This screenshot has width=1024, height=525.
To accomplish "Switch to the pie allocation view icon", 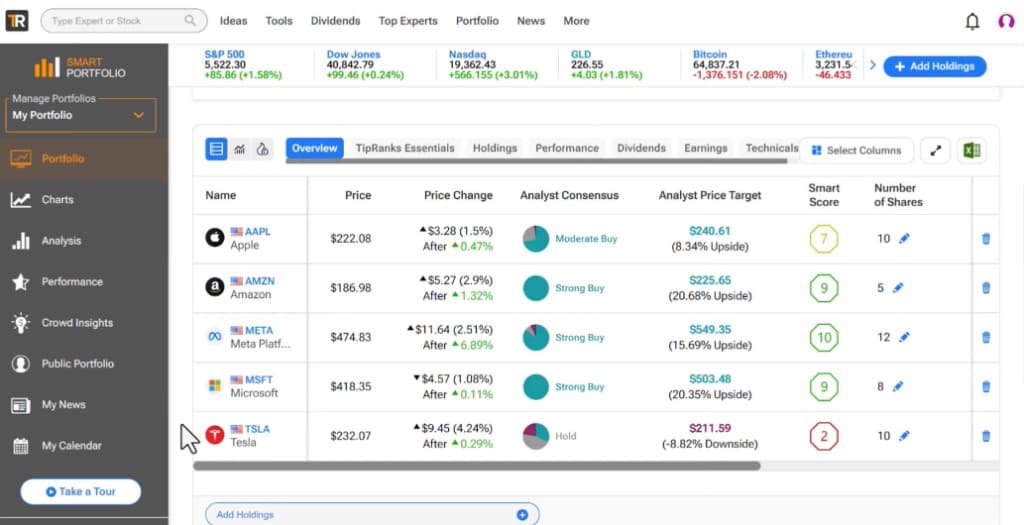I will 263,150.
